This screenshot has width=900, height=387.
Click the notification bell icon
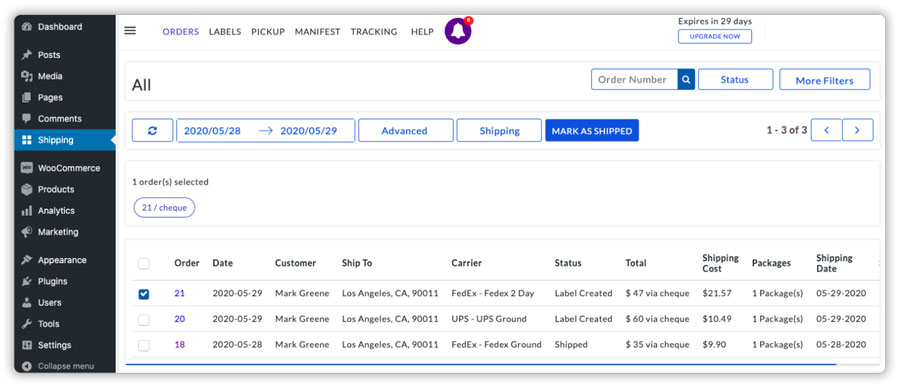coord(458,31)
